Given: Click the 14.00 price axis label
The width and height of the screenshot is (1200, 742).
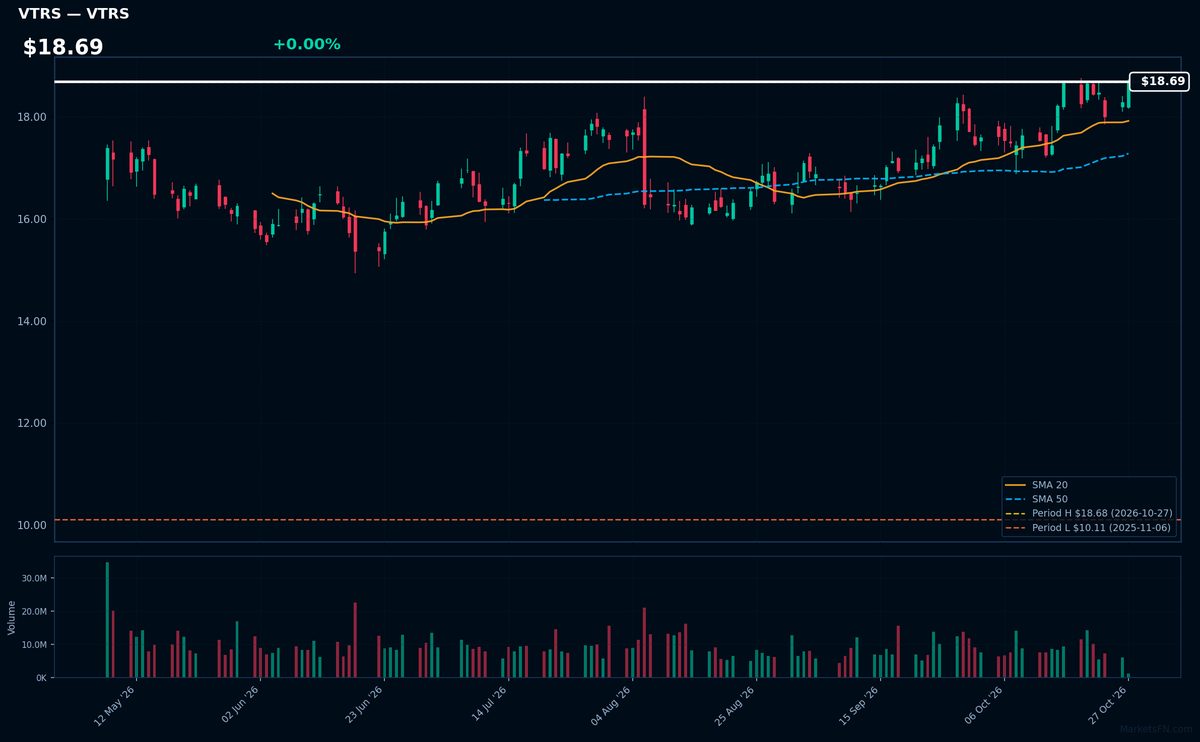Looking at the screenshot, I should (30, 321).
